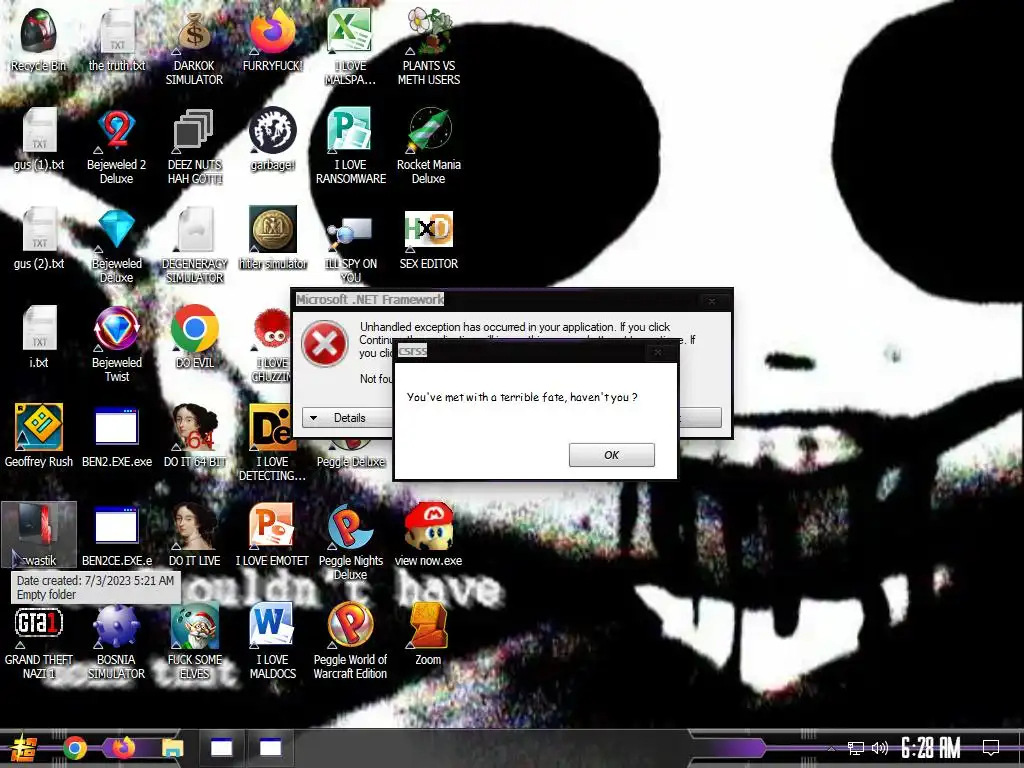Expand Details in the .NET Framework dialog

pyautogui.click(x=347, y=418)
